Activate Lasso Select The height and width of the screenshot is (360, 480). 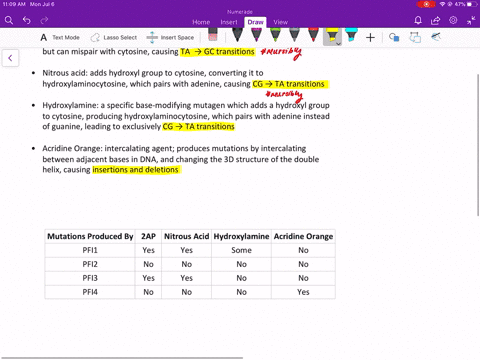[114, 37]
